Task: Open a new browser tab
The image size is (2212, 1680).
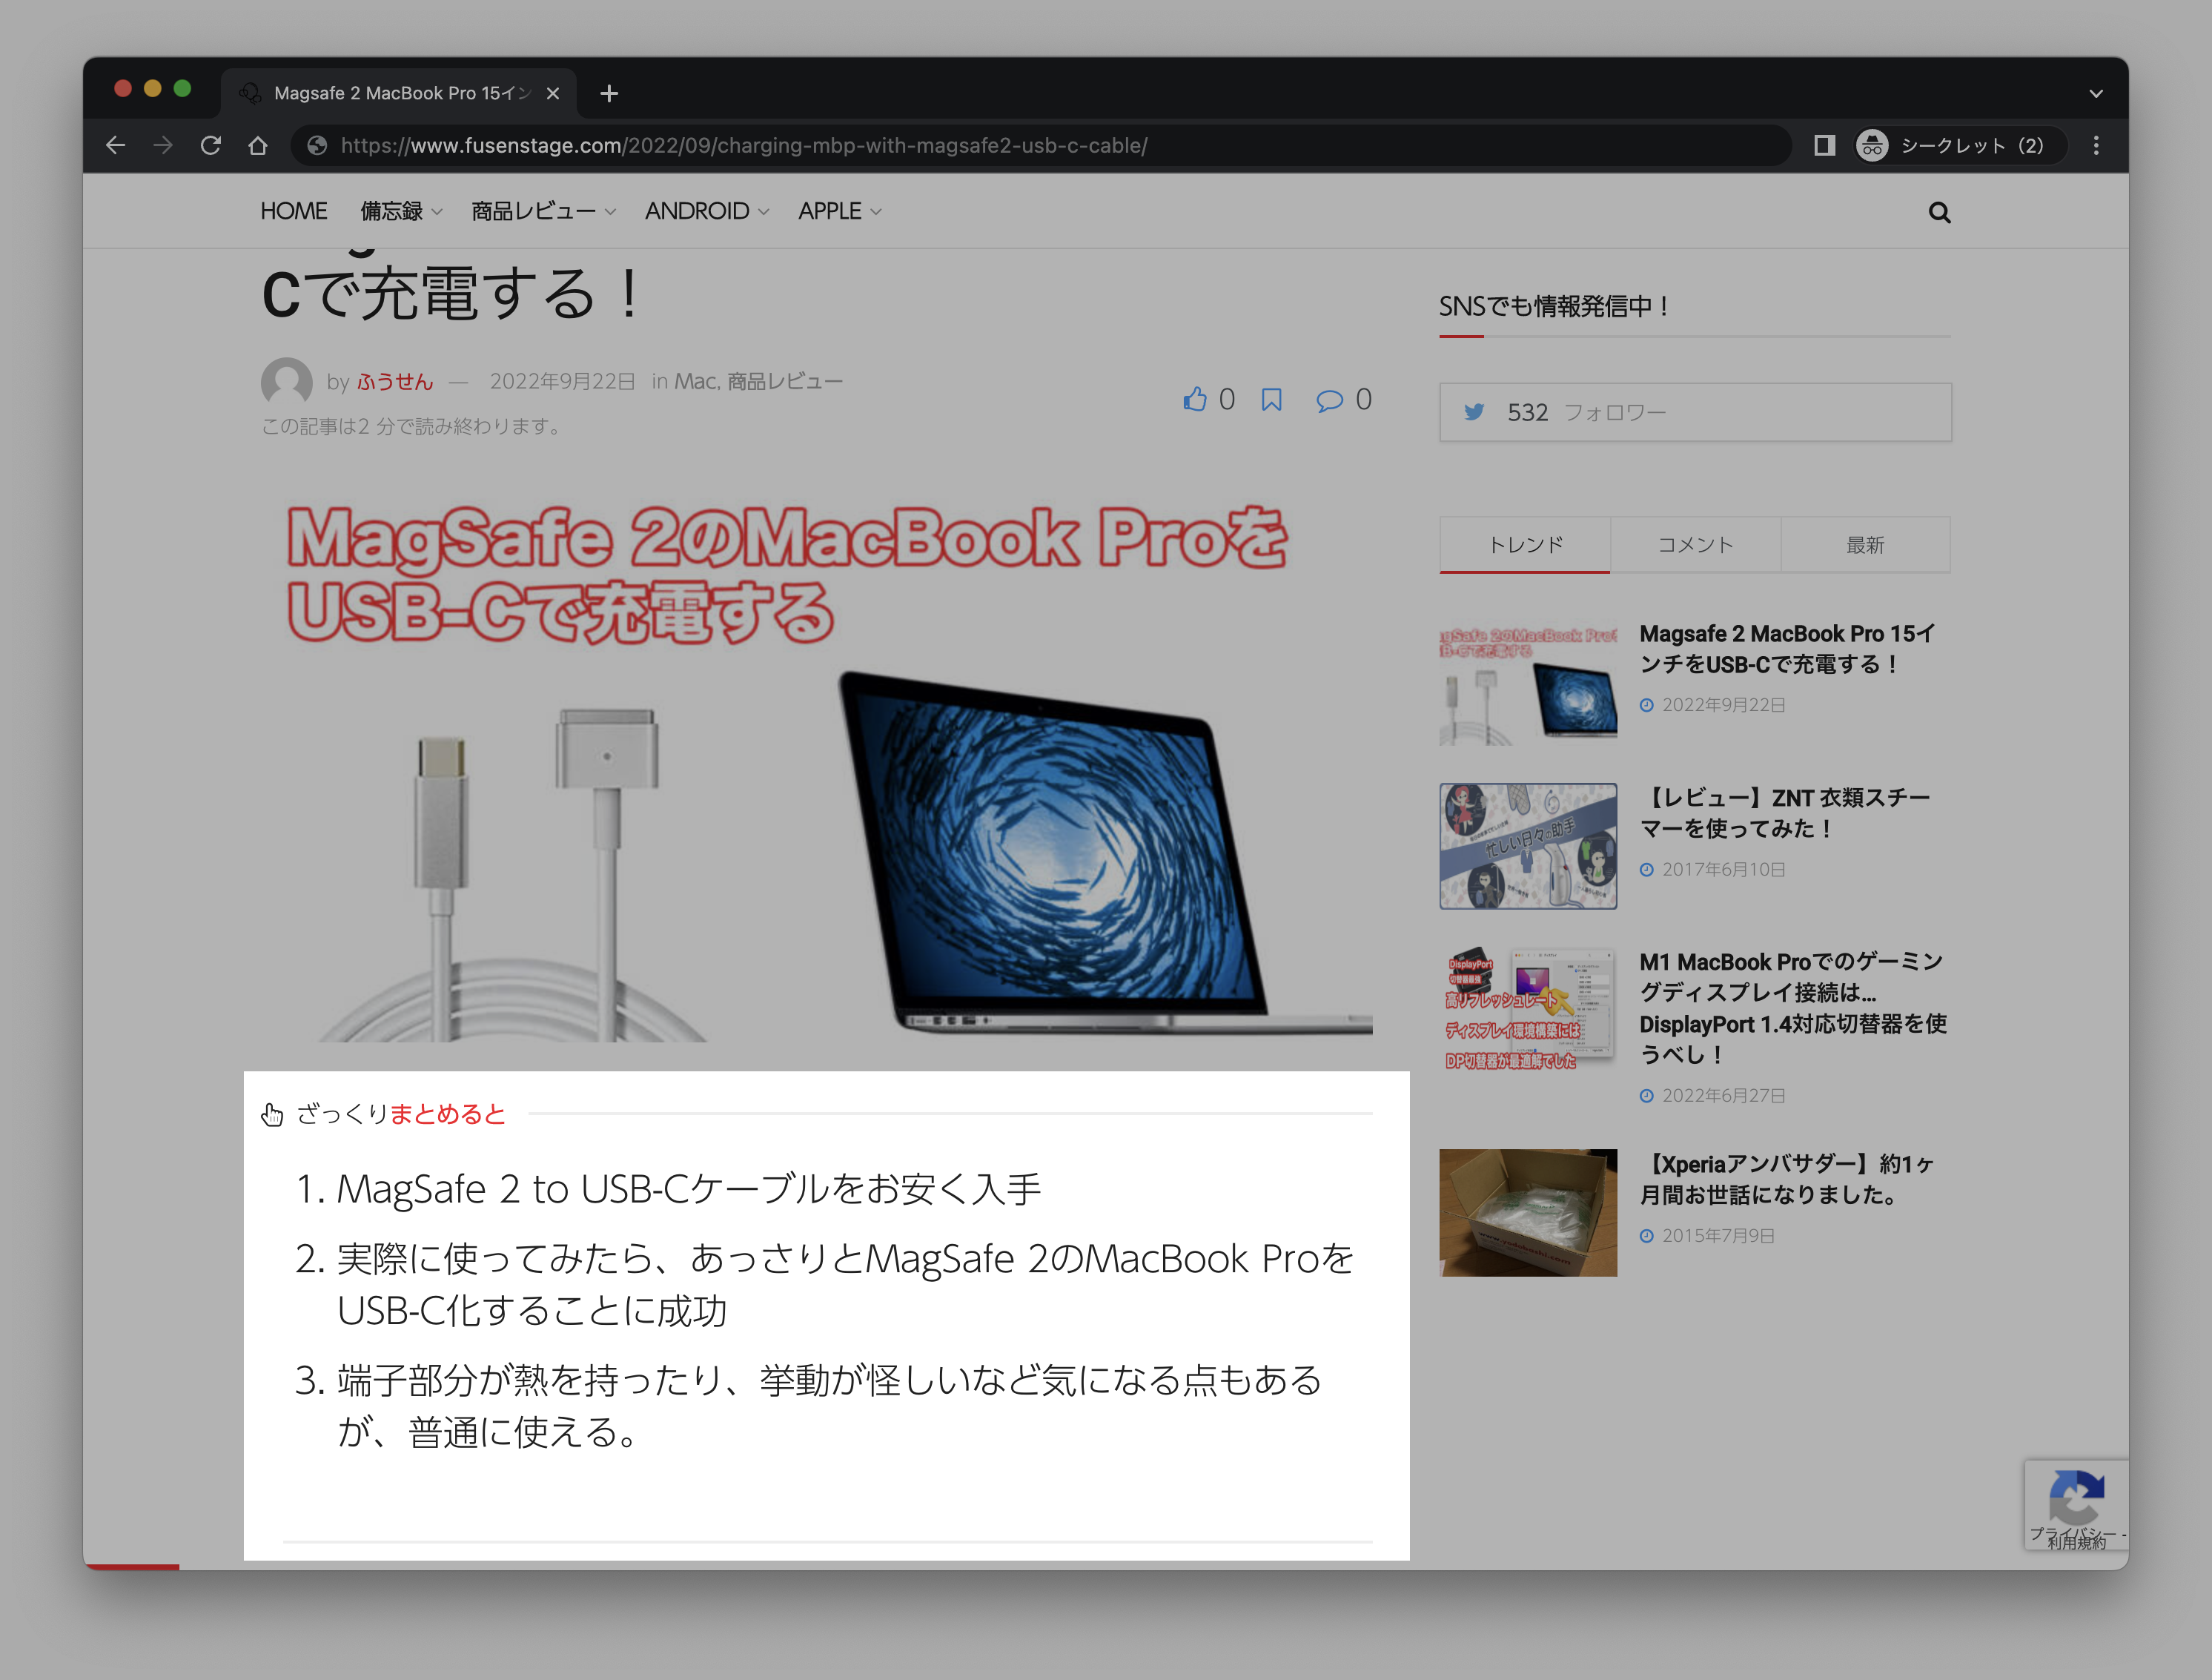Action: coord(609,93)
